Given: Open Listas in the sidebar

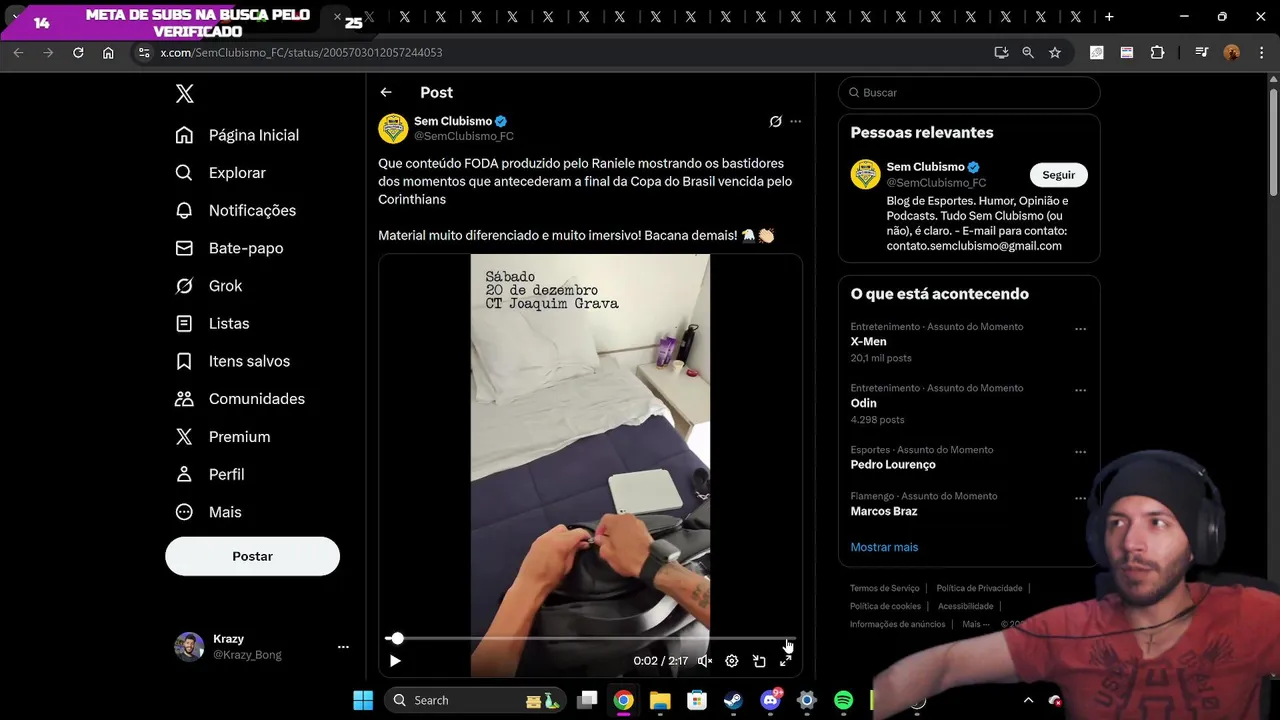Looking at the screenshot, I should [212, 323].
